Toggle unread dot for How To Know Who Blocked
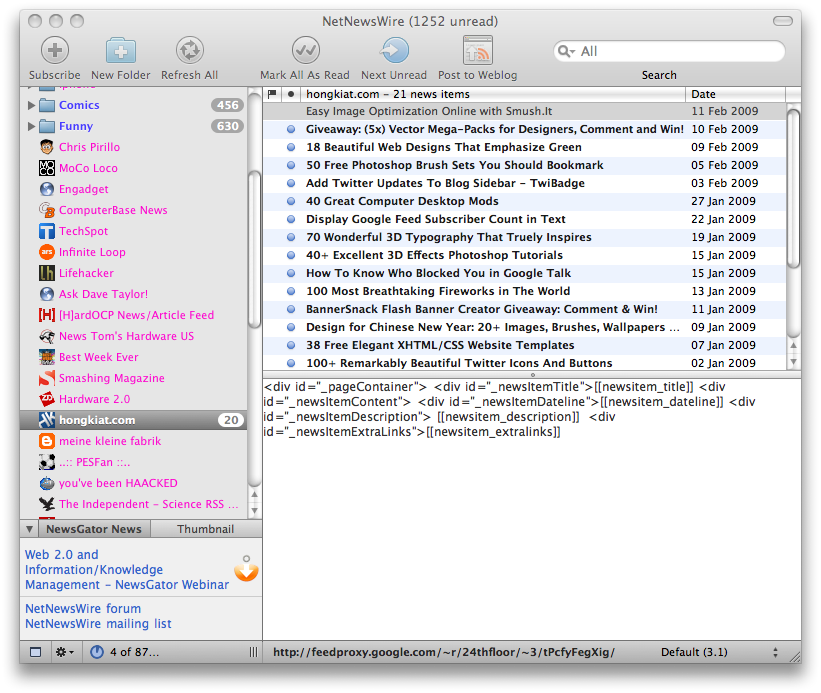The height and width of the screenshot is (693, 821). click(x=291, y=273)
